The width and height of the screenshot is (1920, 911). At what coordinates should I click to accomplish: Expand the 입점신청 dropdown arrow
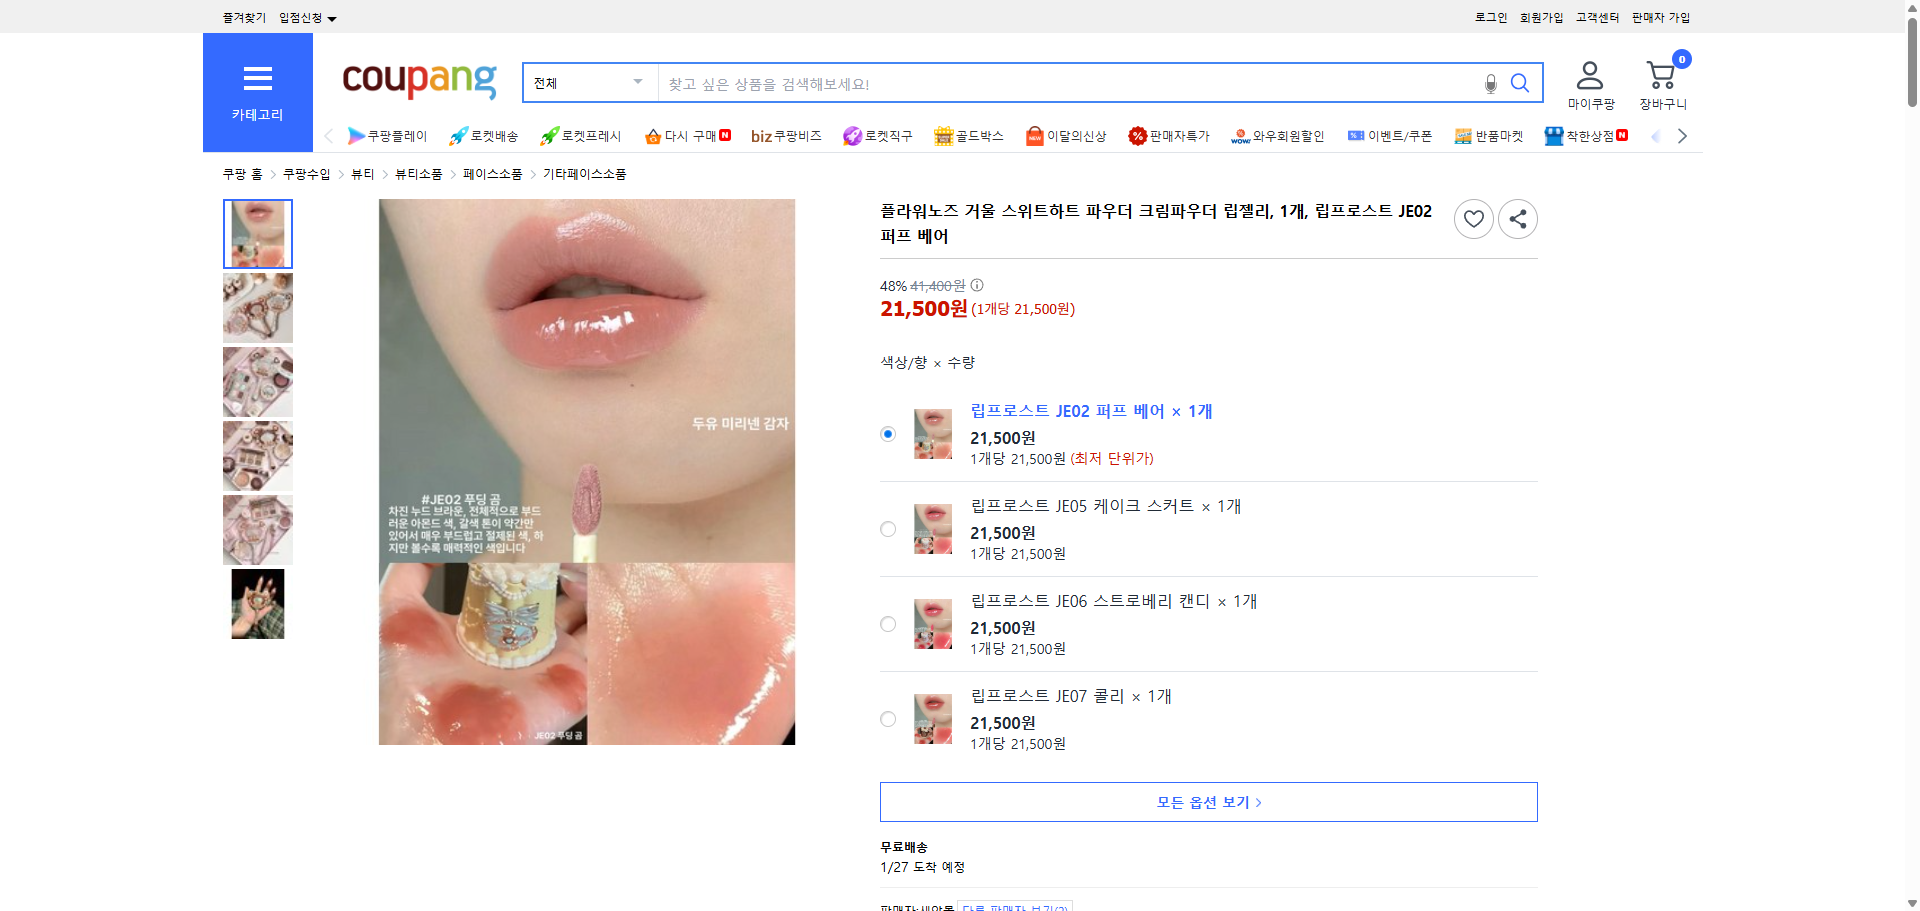coord(333,17)
